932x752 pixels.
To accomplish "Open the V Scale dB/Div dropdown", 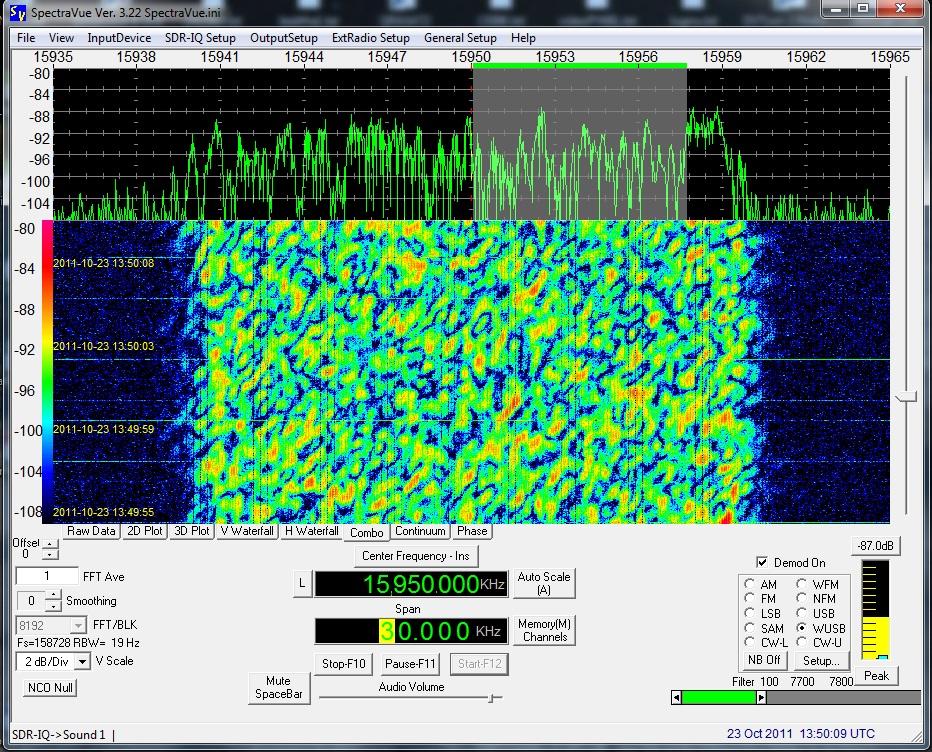I will pos(83,661).
